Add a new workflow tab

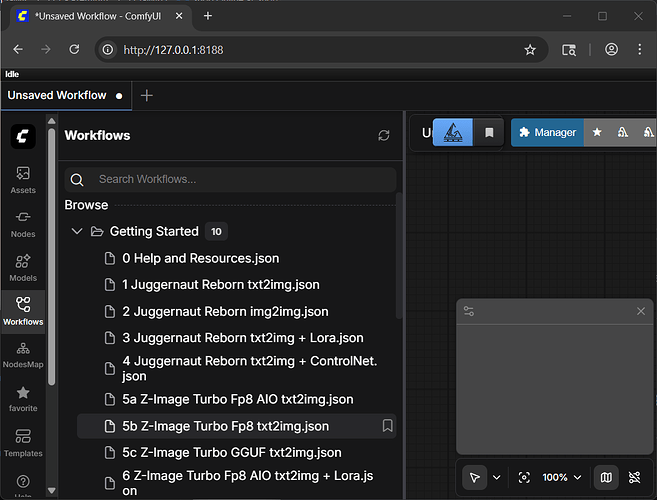(147, 95)
